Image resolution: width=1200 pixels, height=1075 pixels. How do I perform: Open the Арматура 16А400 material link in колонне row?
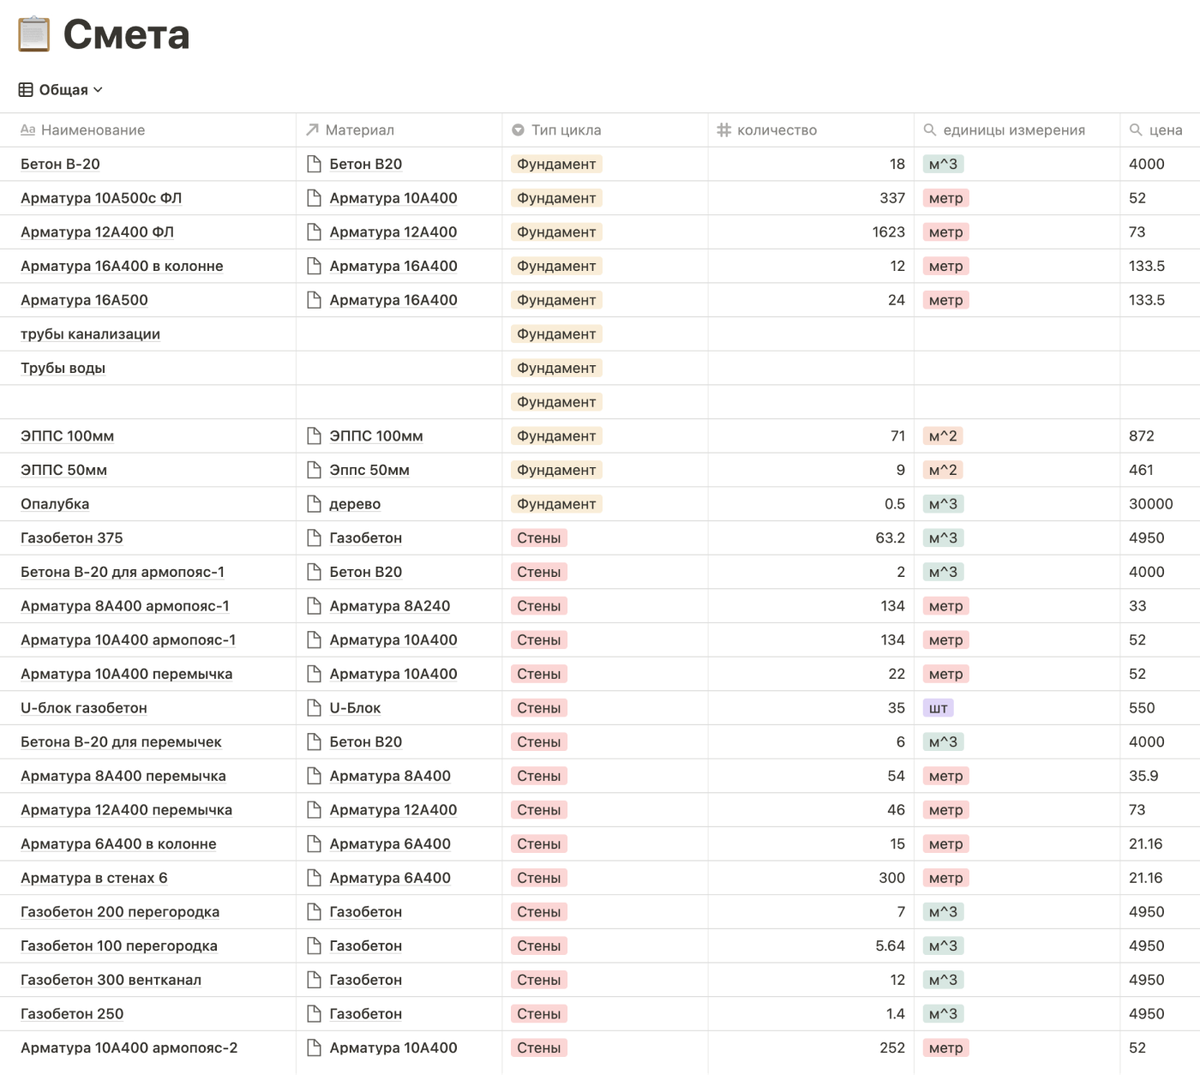click(393, 266)
